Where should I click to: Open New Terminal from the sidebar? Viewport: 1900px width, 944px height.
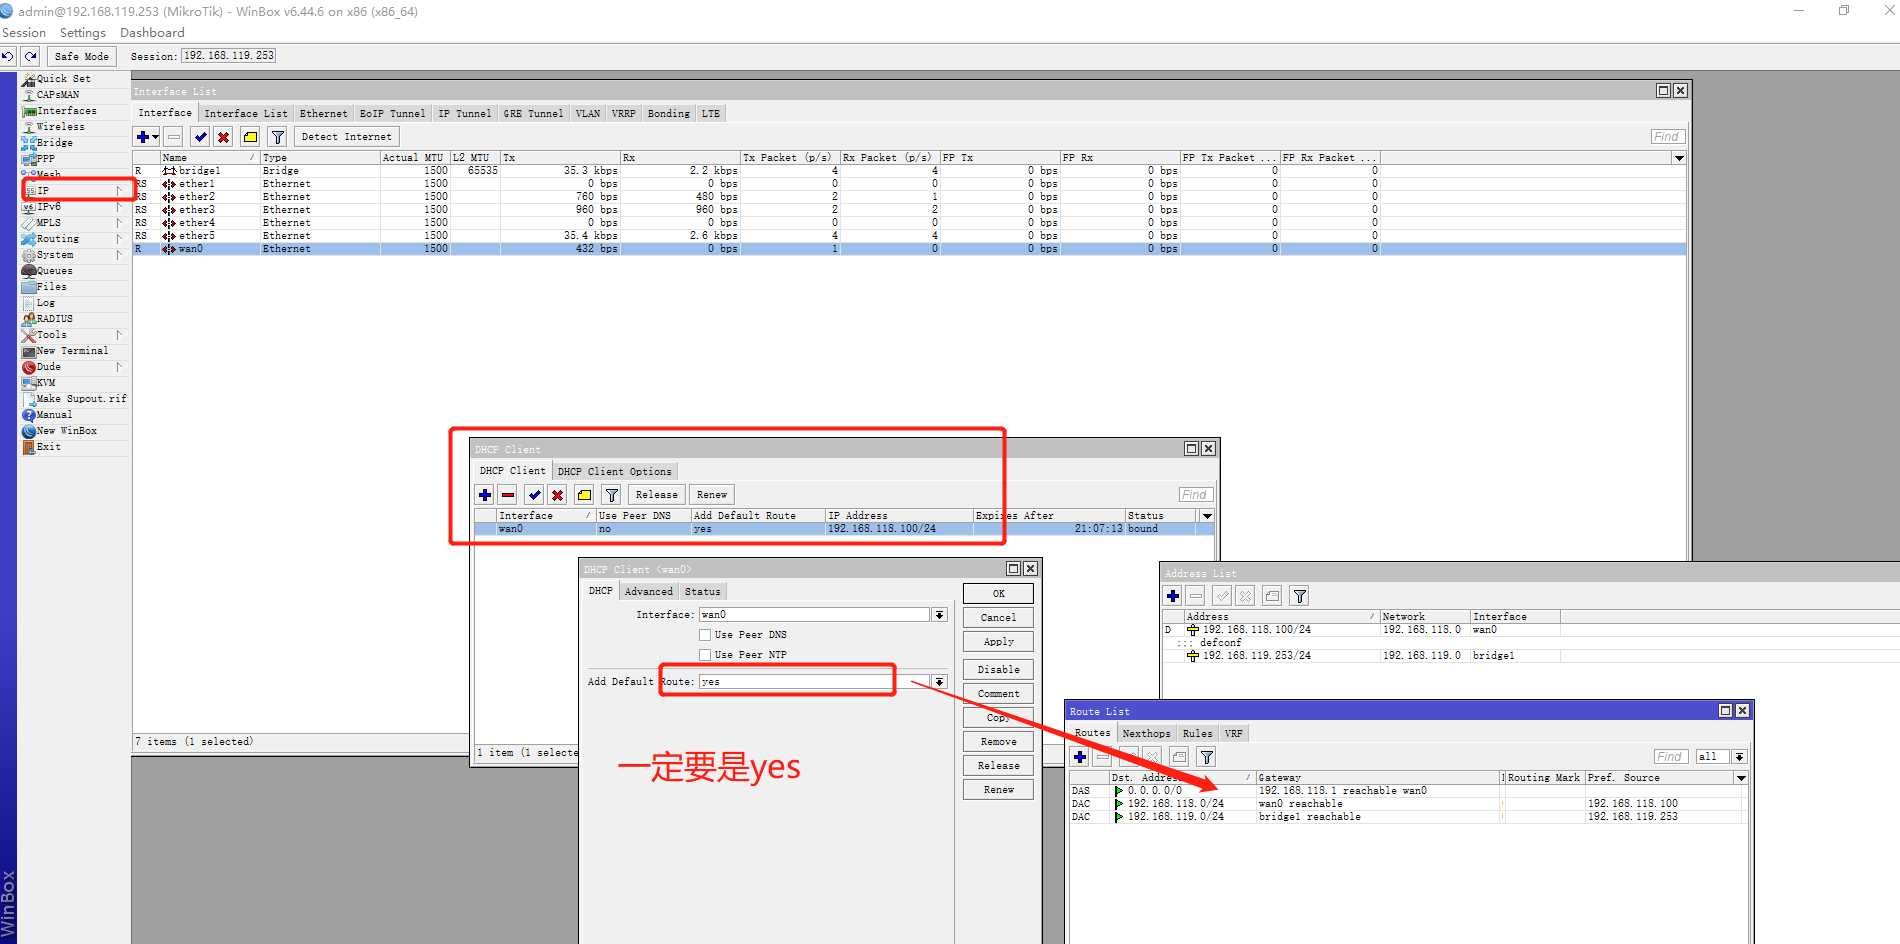71,351
